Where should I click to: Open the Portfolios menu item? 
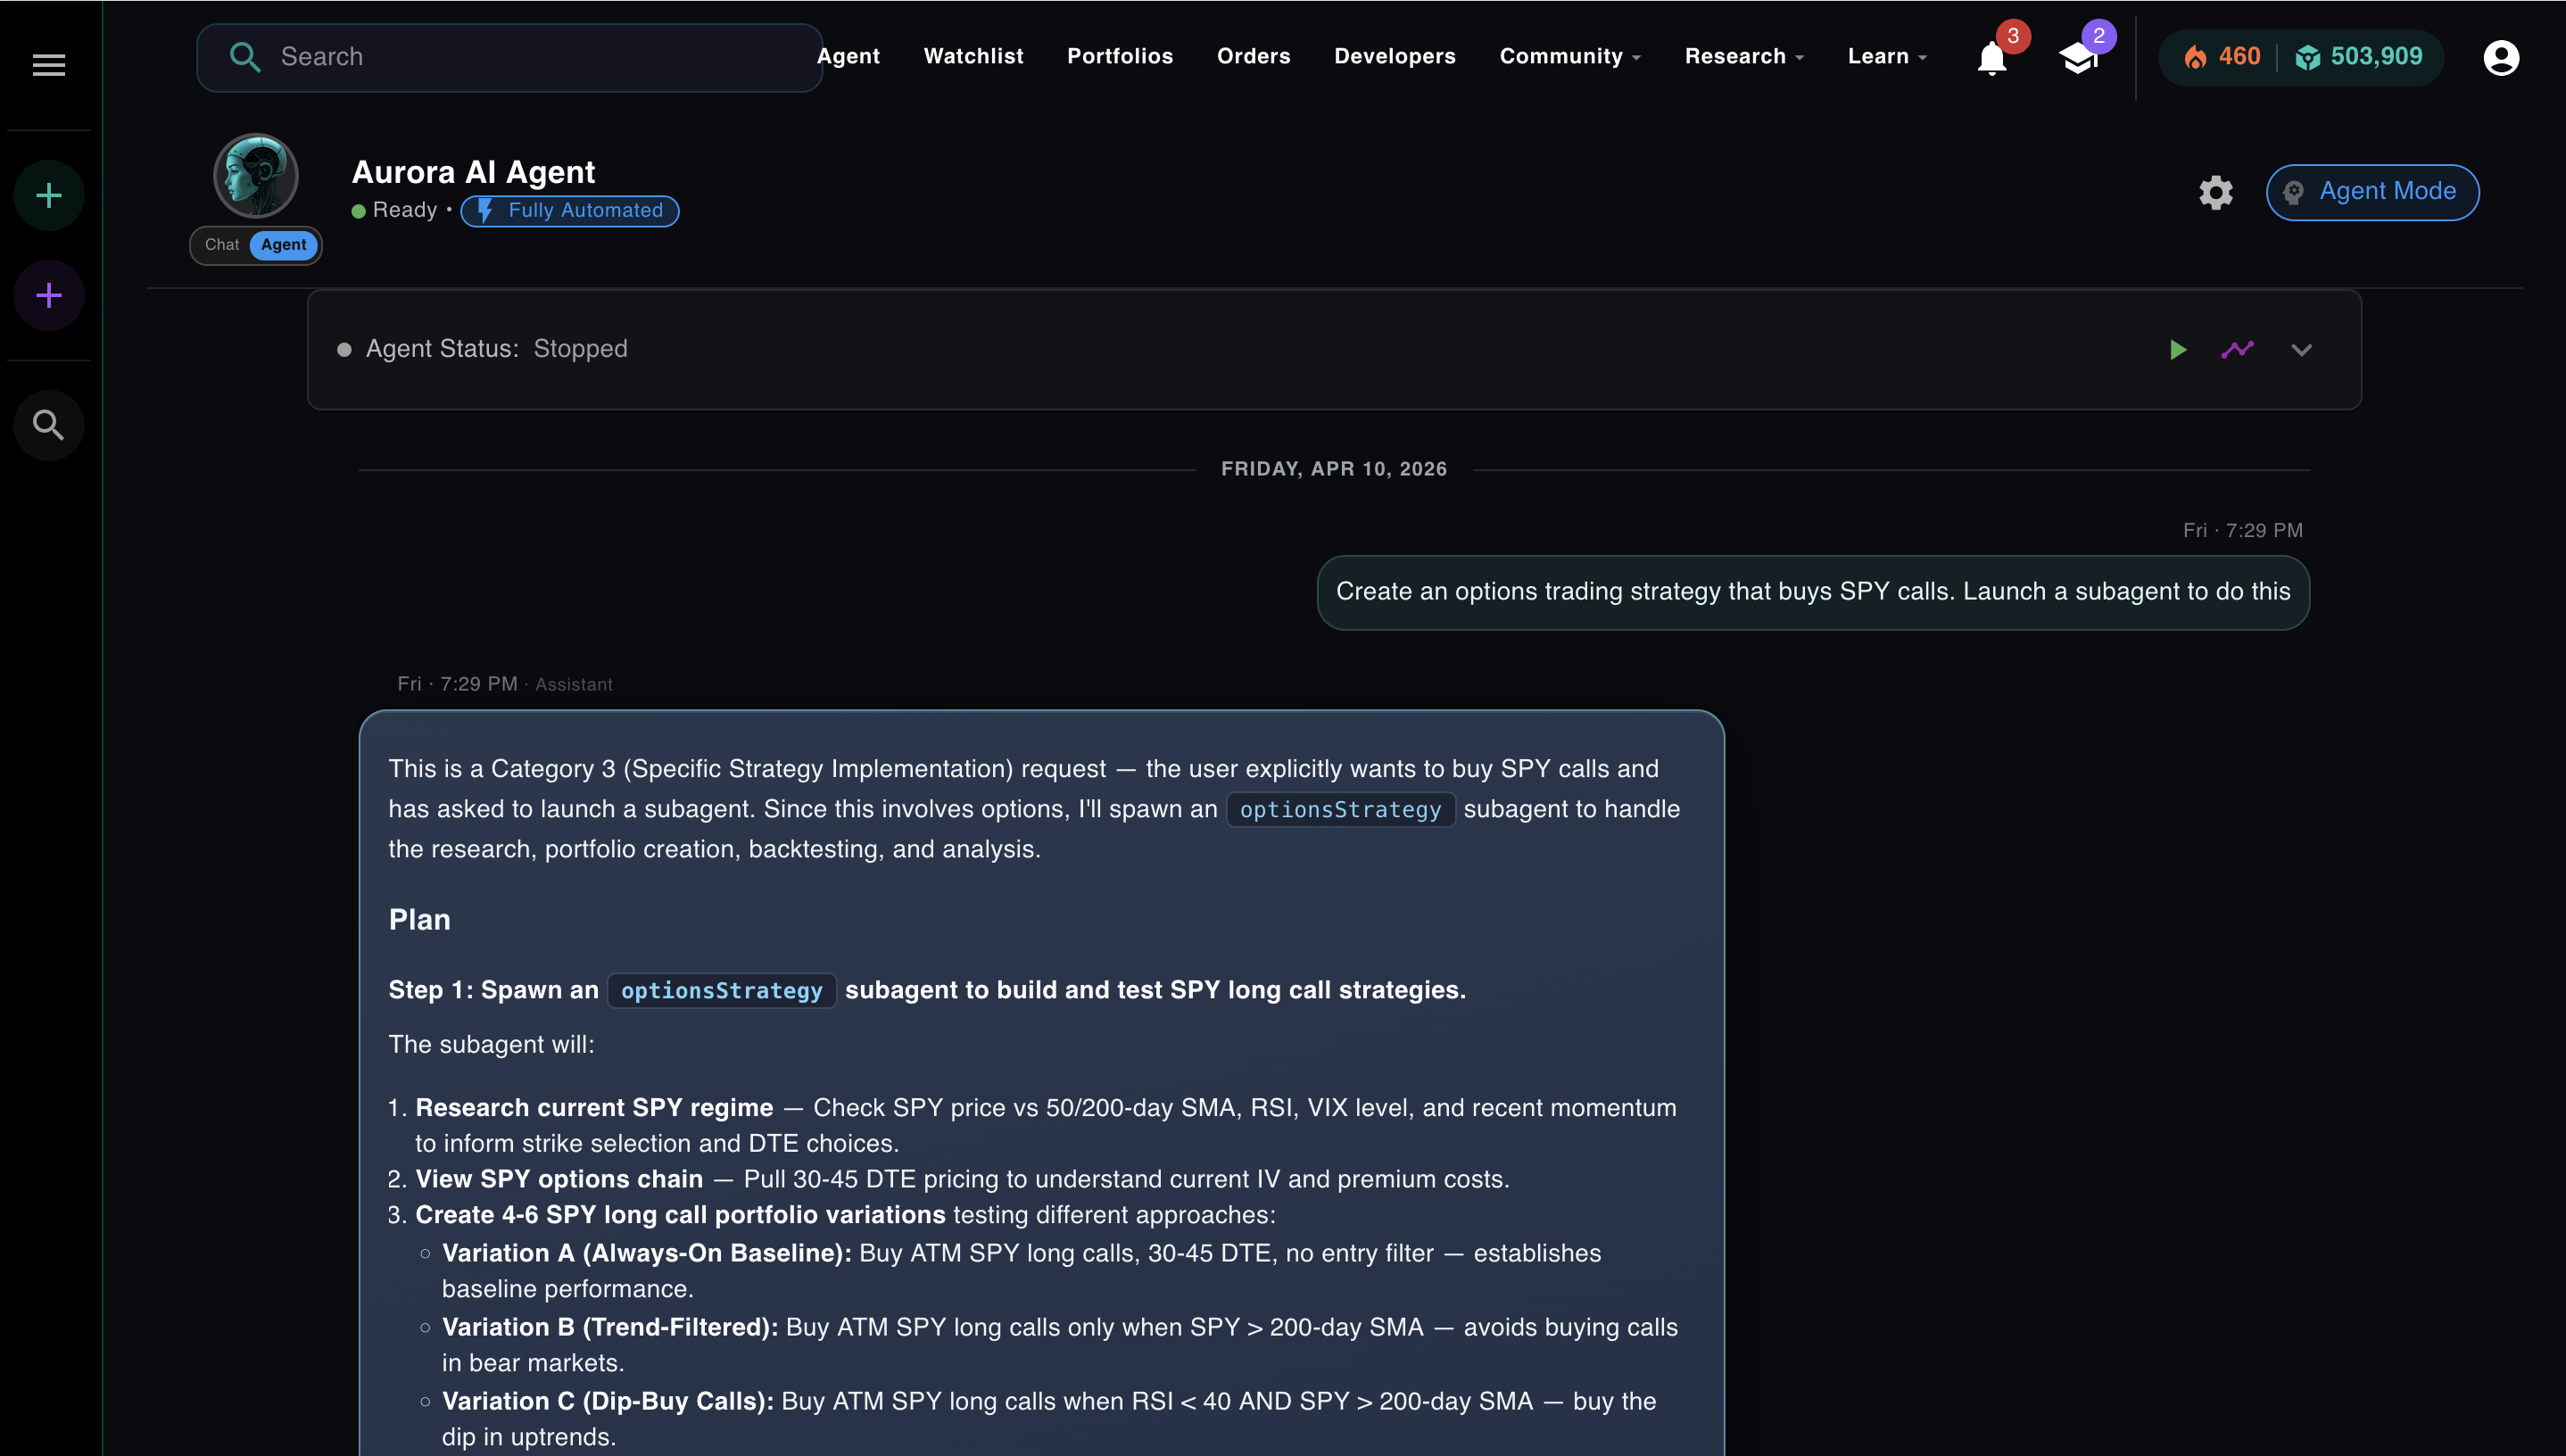tap(1119, 56)
